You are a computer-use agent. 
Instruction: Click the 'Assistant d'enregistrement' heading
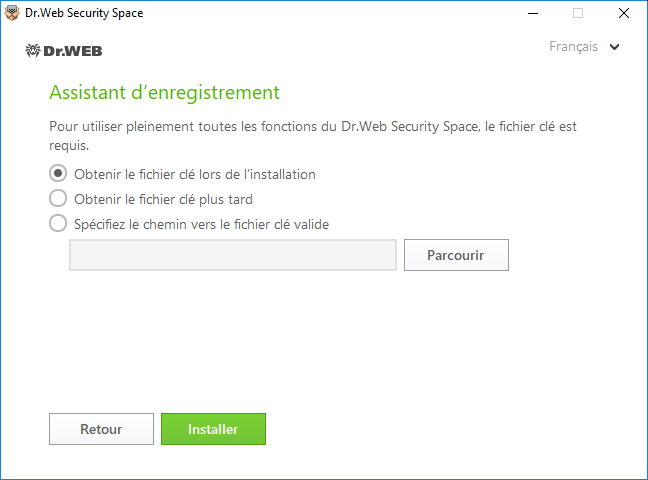[164, 92]
